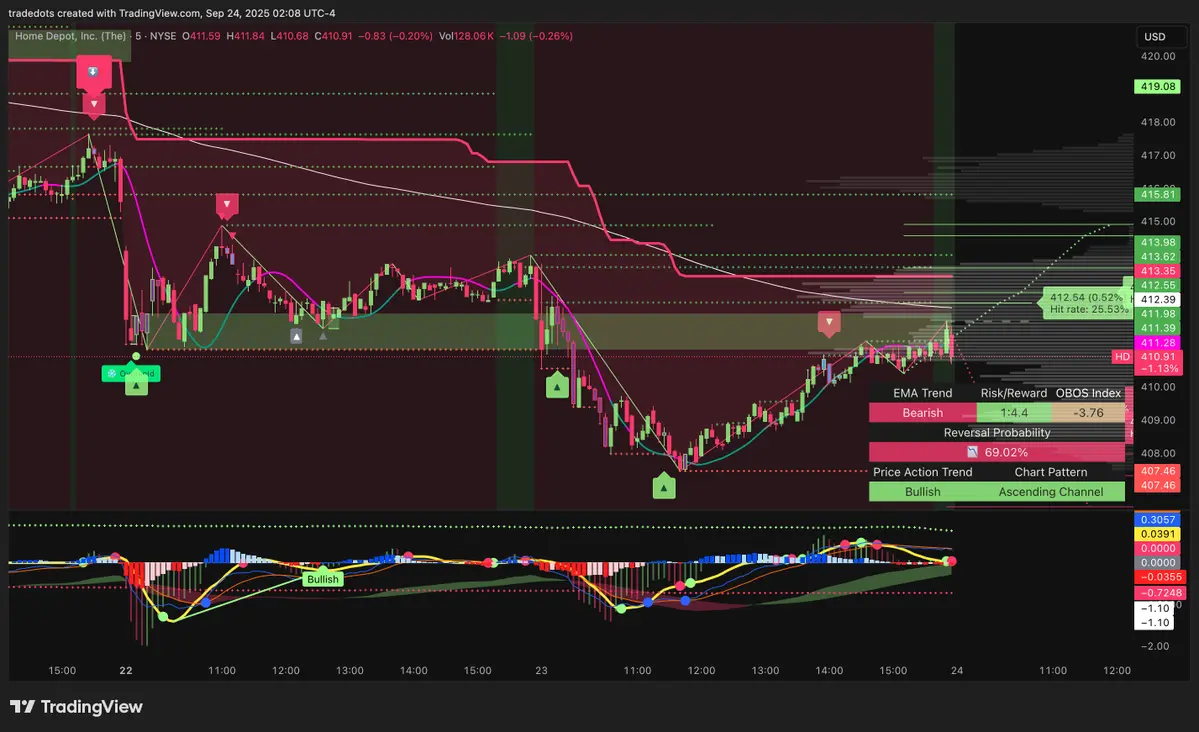Click the red 413.35 price label

tap(1158, 271)
